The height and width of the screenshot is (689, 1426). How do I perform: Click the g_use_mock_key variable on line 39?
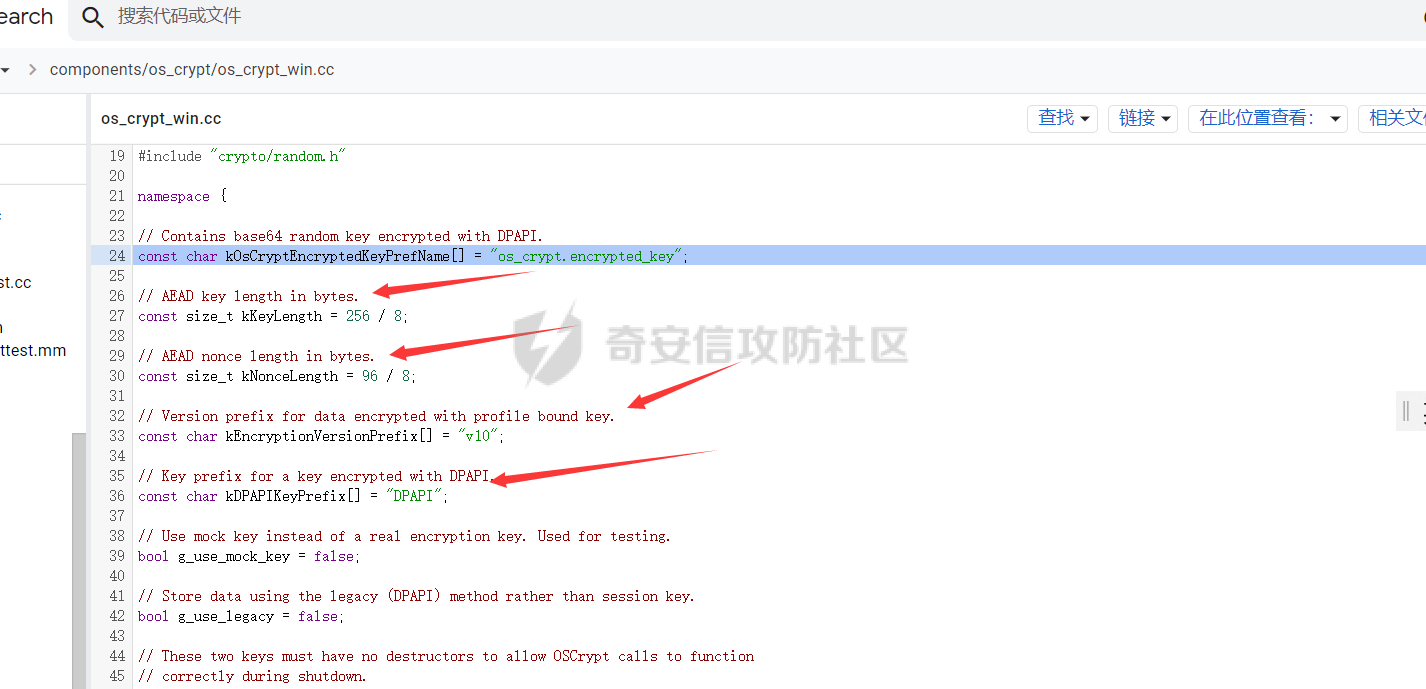tap(234, 556)
